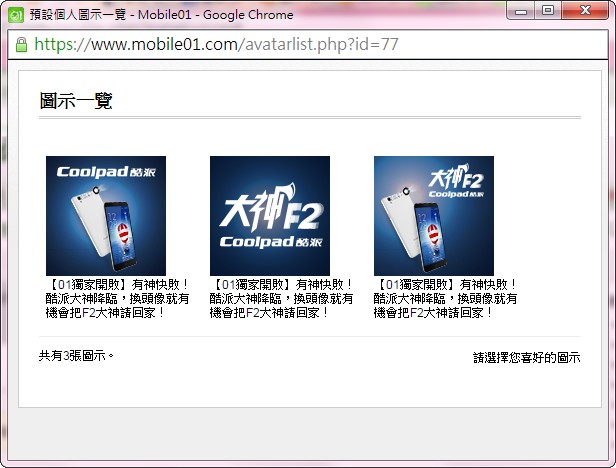Pick the avatar with 大神F2 logo above phone
Screen dimensions: 616x468
(434, 216)
